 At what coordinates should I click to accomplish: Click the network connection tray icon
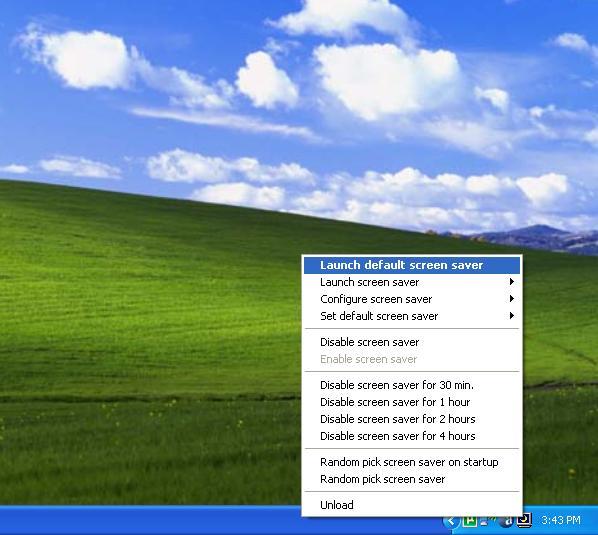point(487,521)
